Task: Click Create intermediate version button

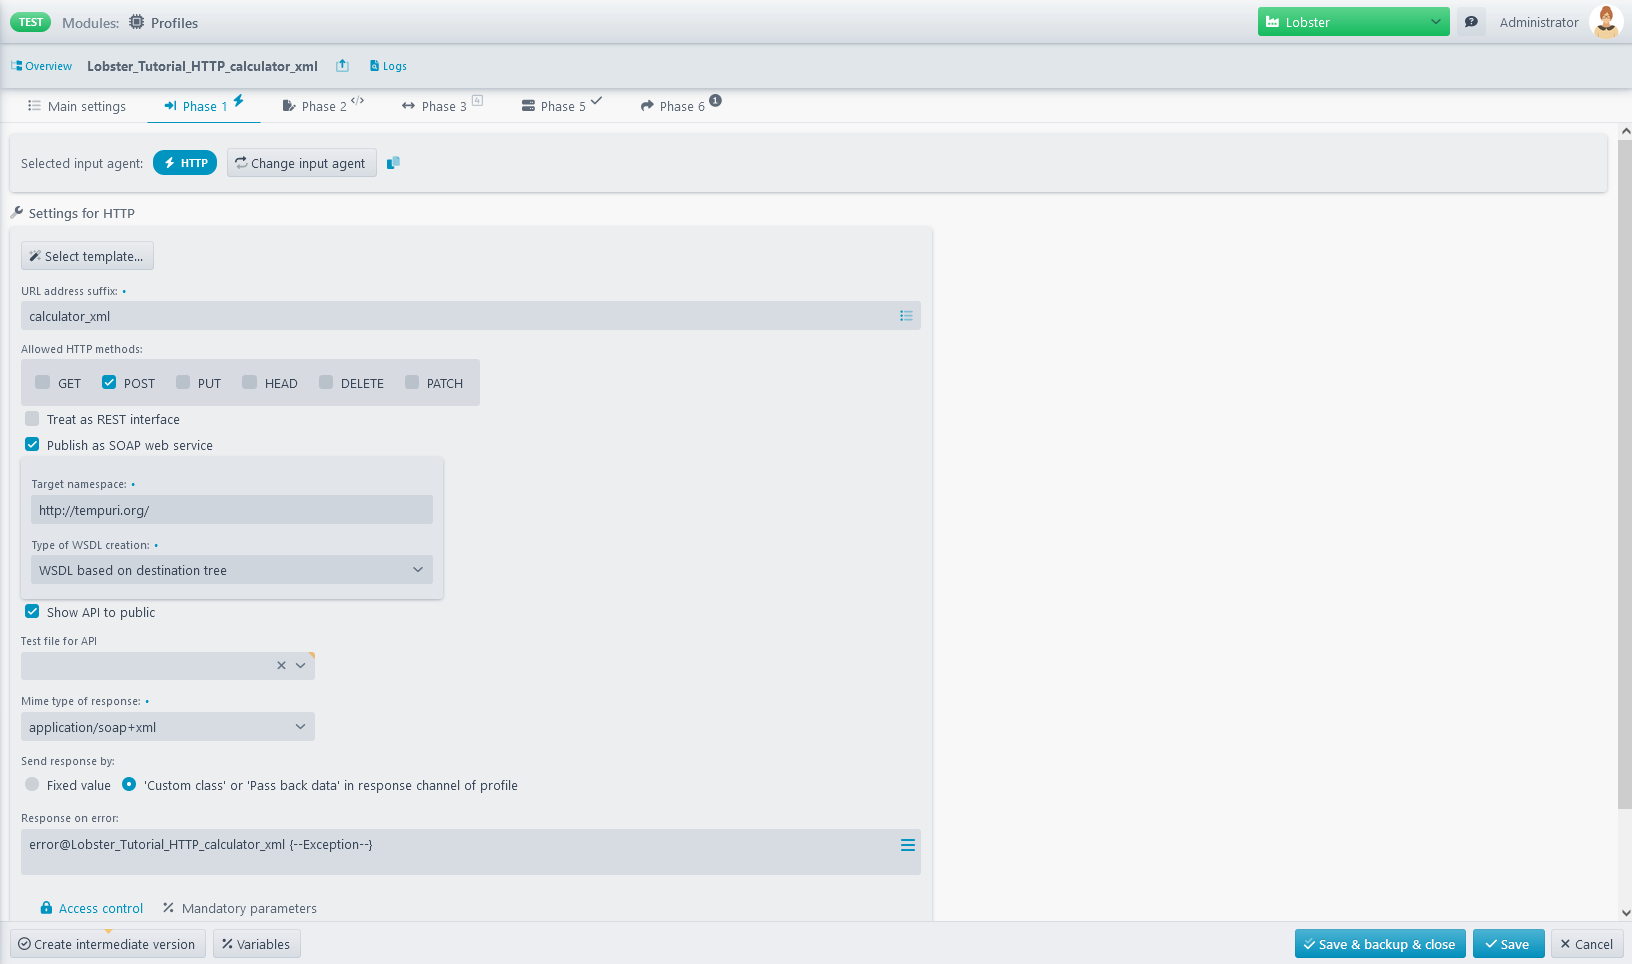Action: coord(108,944)
